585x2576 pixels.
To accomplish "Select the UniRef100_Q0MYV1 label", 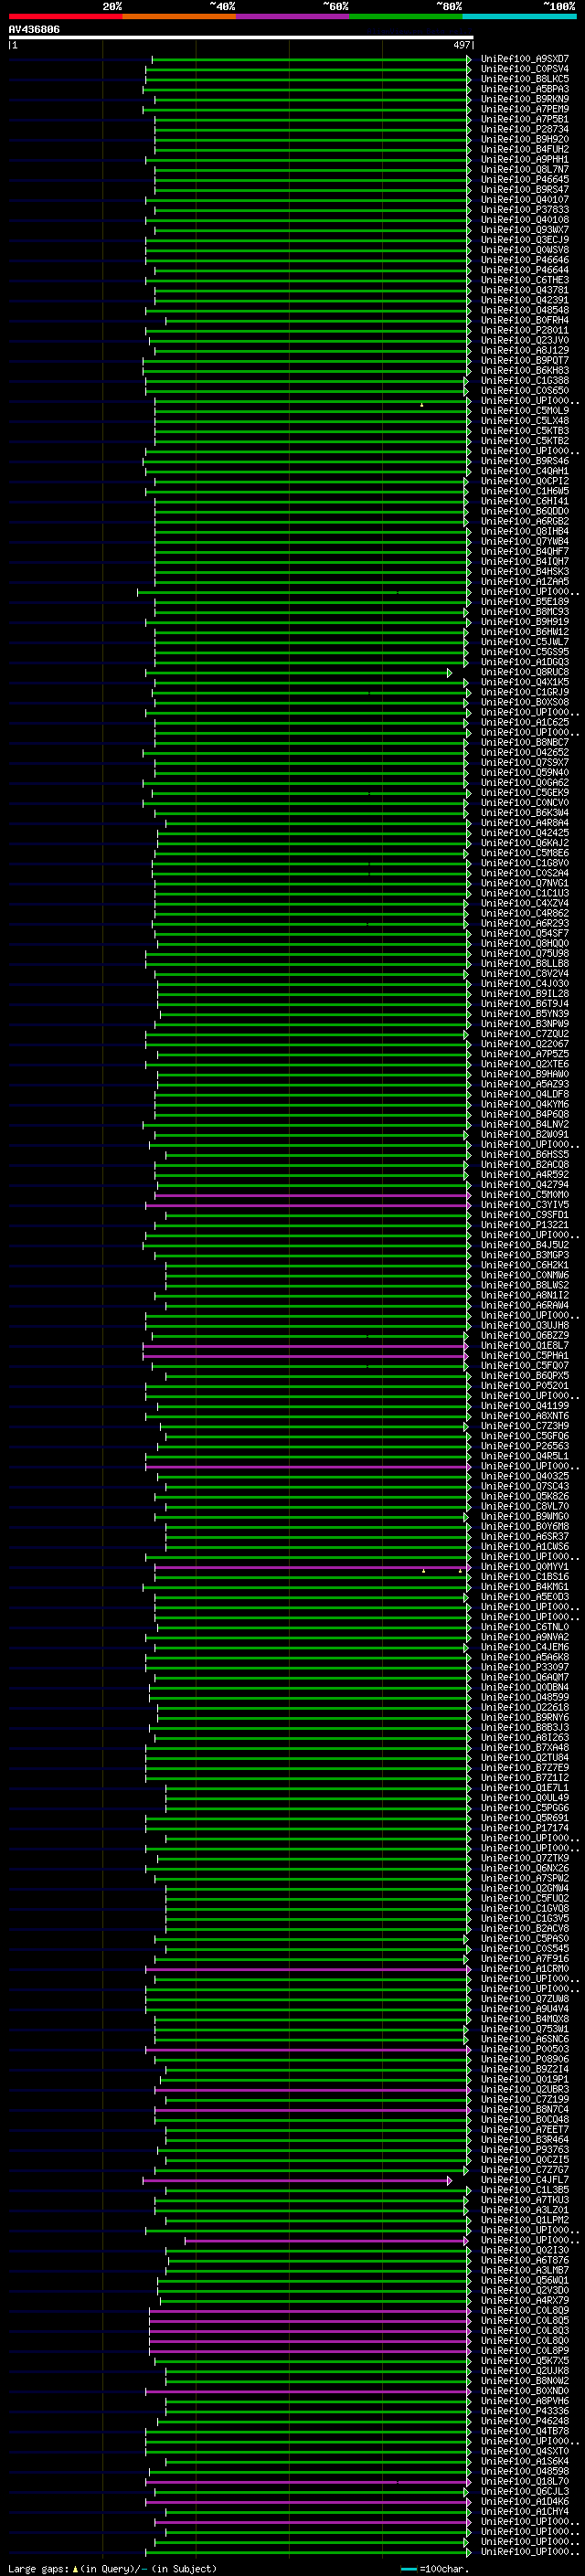I will [x=525, y=1567].
